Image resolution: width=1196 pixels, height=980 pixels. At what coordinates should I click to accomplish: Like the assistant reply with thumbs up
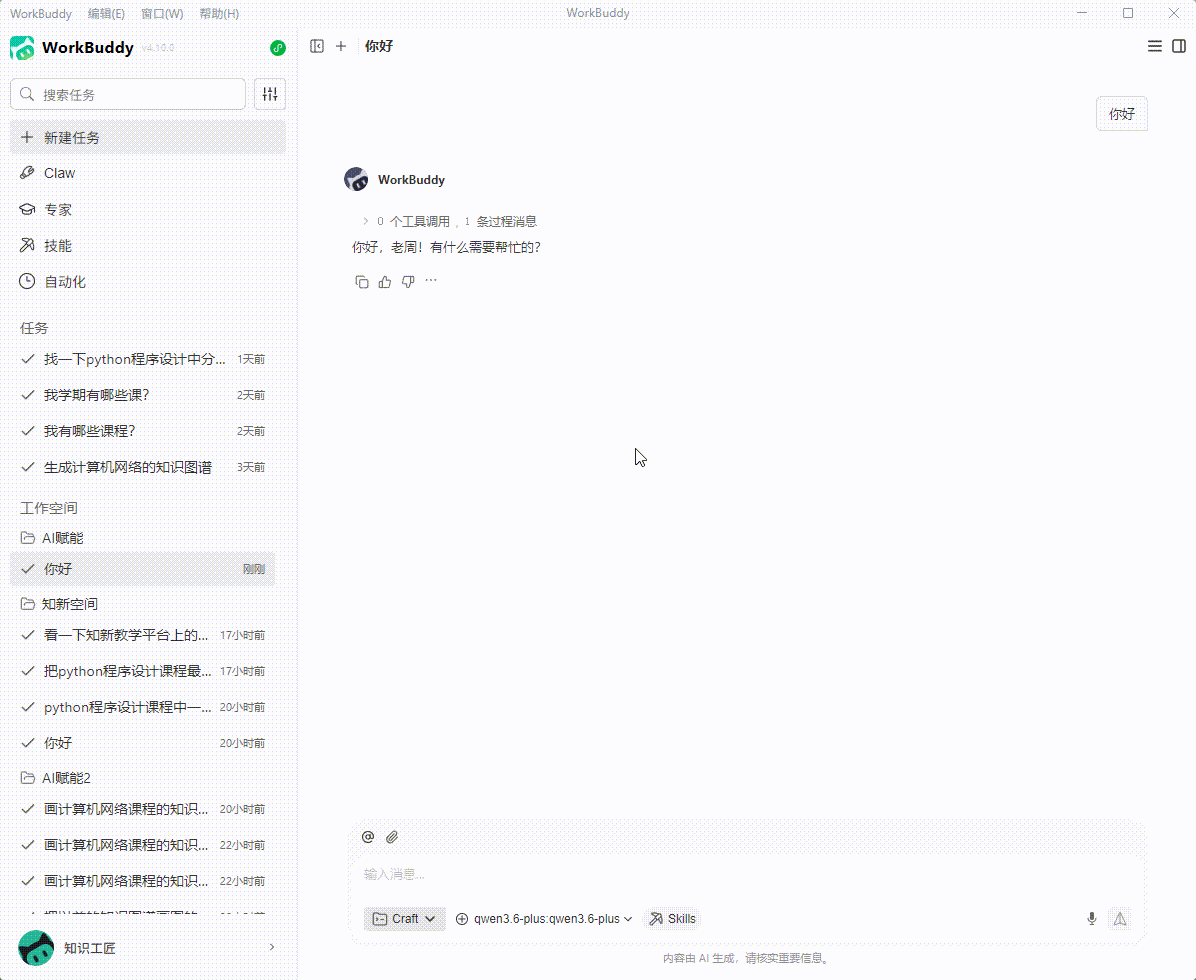click(384, 281)
